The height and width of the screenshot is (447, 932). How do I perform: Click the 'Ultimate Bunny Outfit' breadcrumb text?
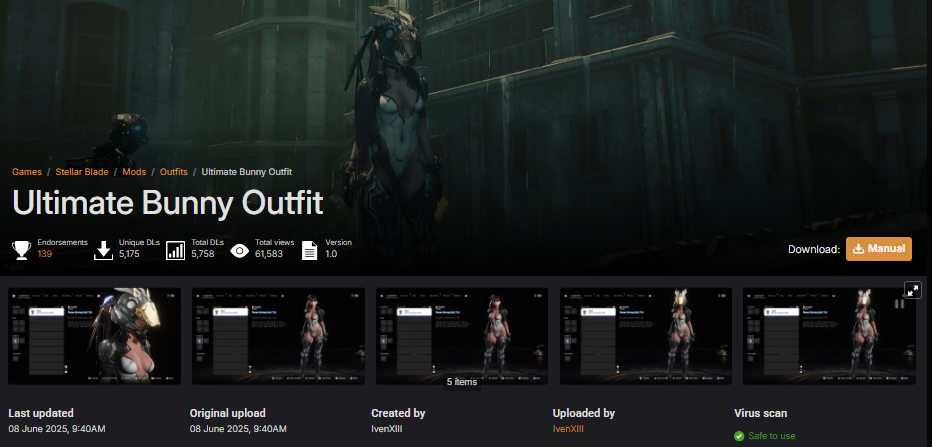tap(247, 172)
